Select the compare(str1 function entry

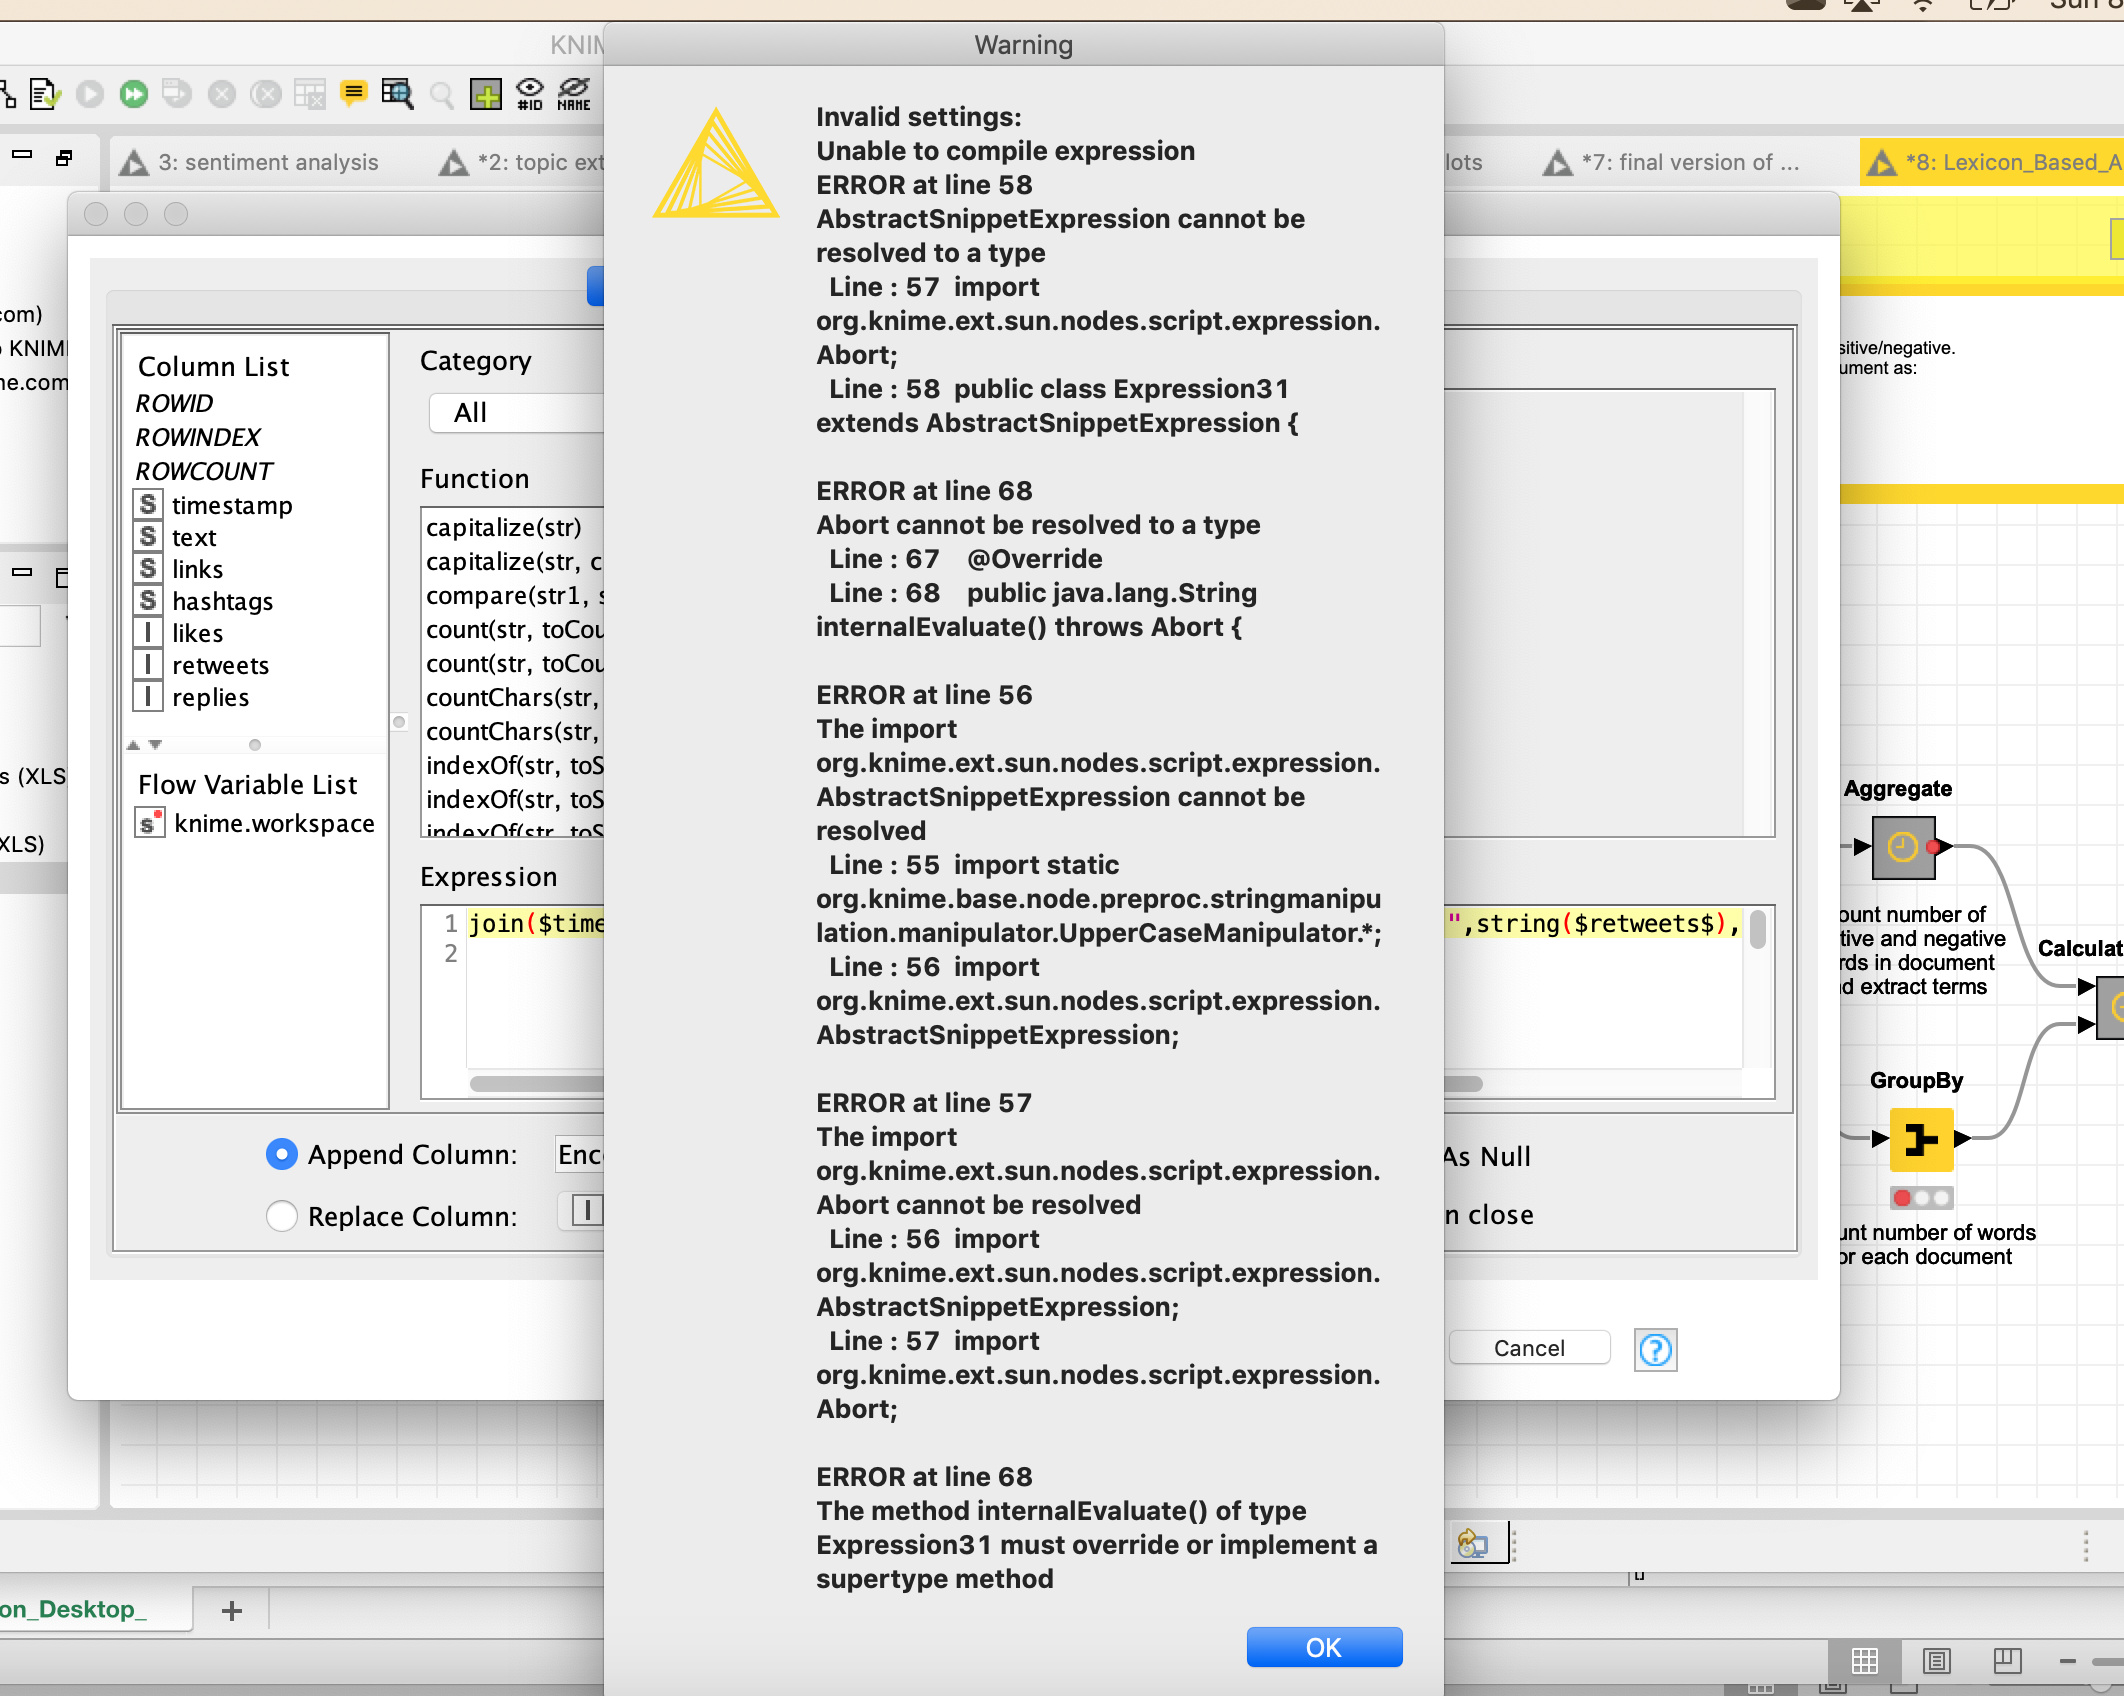coord(514,595)
